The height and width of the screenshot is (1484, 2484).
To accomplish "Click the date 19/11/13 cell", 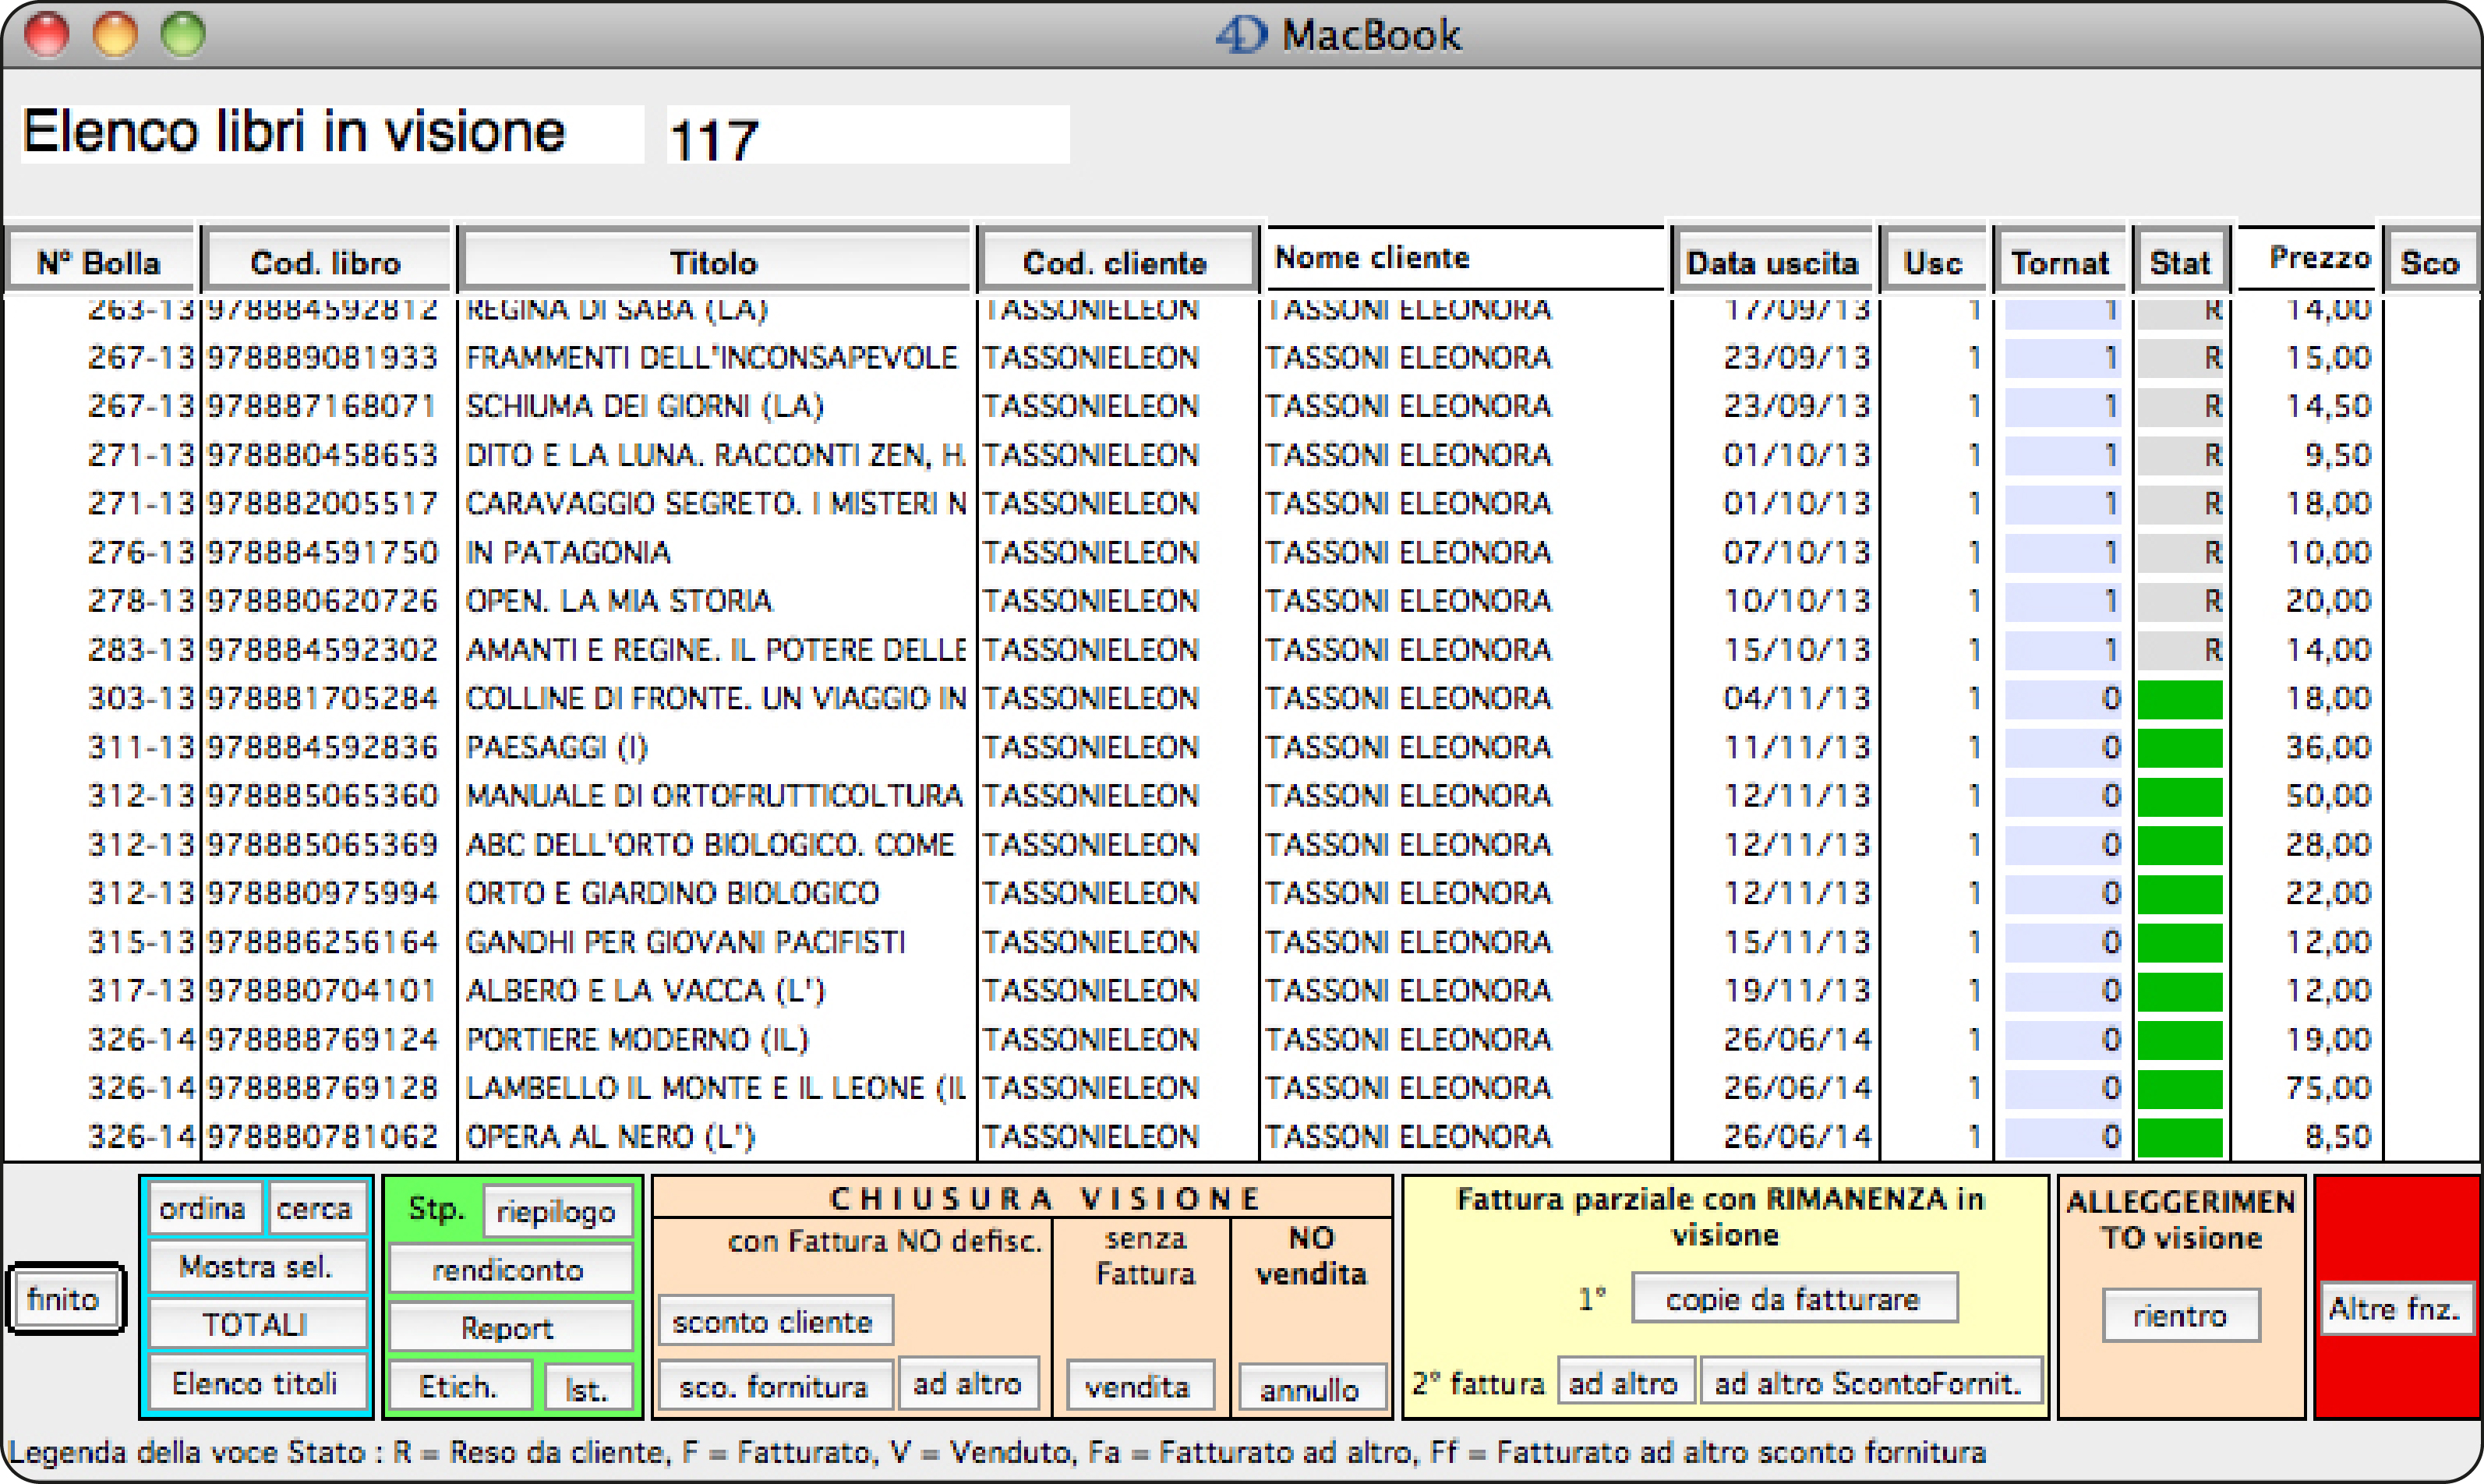I will click(x=1797, y=990).
